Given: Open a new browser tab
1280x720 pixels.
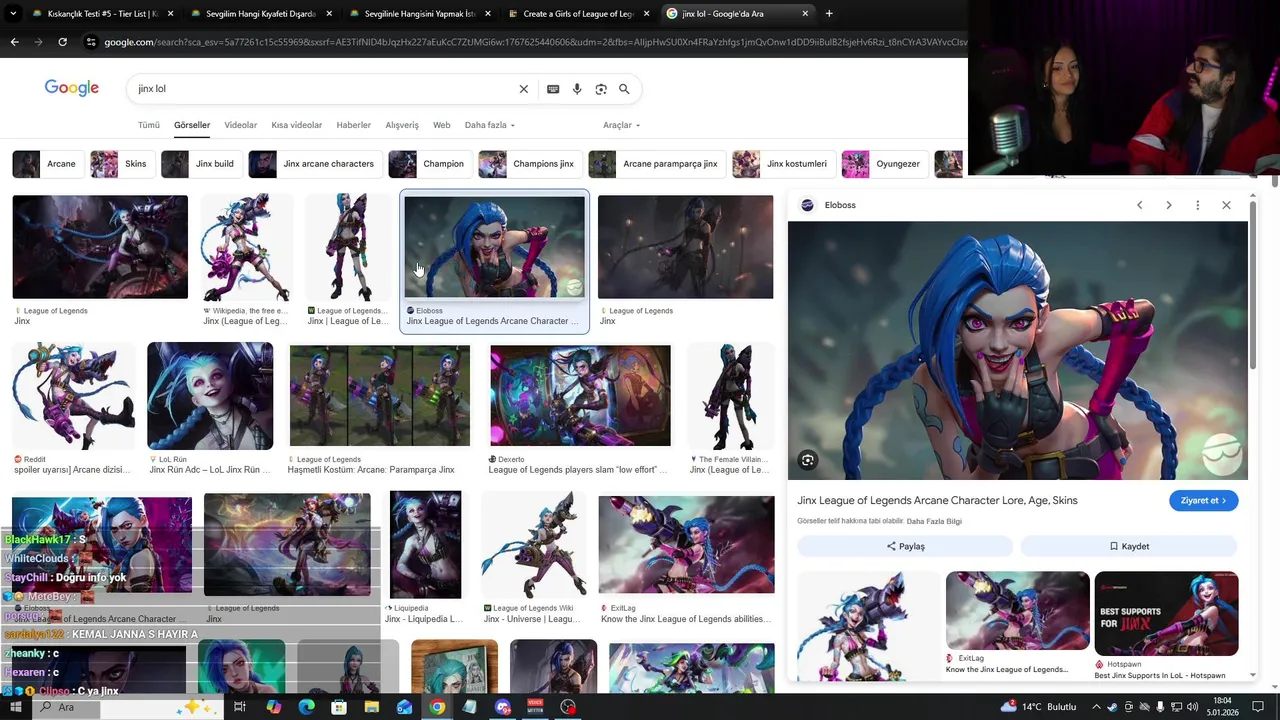Looking at the screenshot, I should pyautogui.click(x=829, y=14).
